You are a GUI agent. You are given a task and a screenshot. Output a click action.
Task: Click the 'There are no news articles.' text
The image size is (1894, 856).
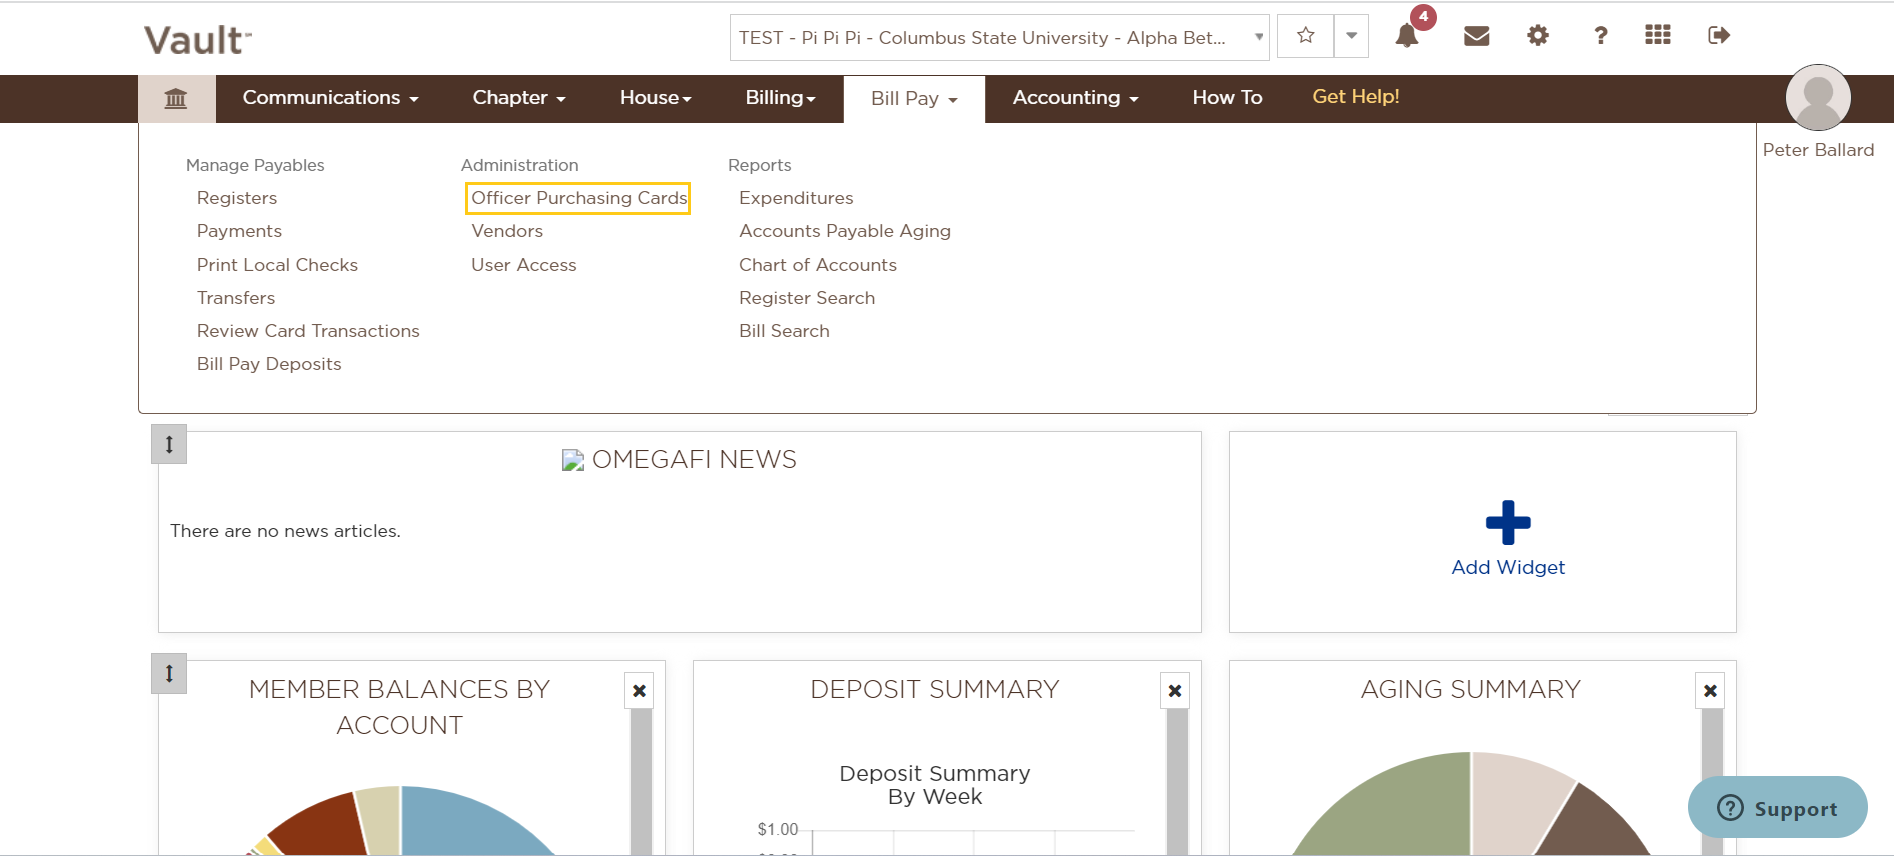point(285,531)
